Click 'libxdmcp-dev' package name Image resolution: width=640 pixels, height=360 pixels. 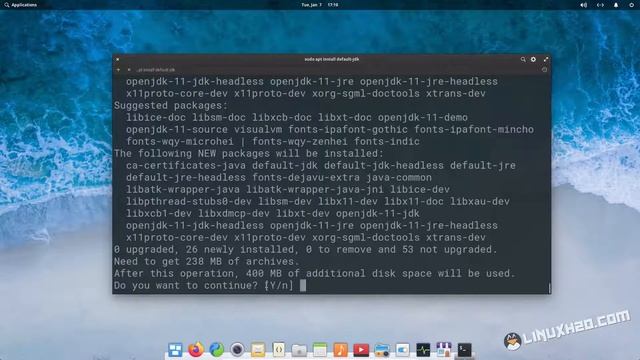[x=234, y=213]
